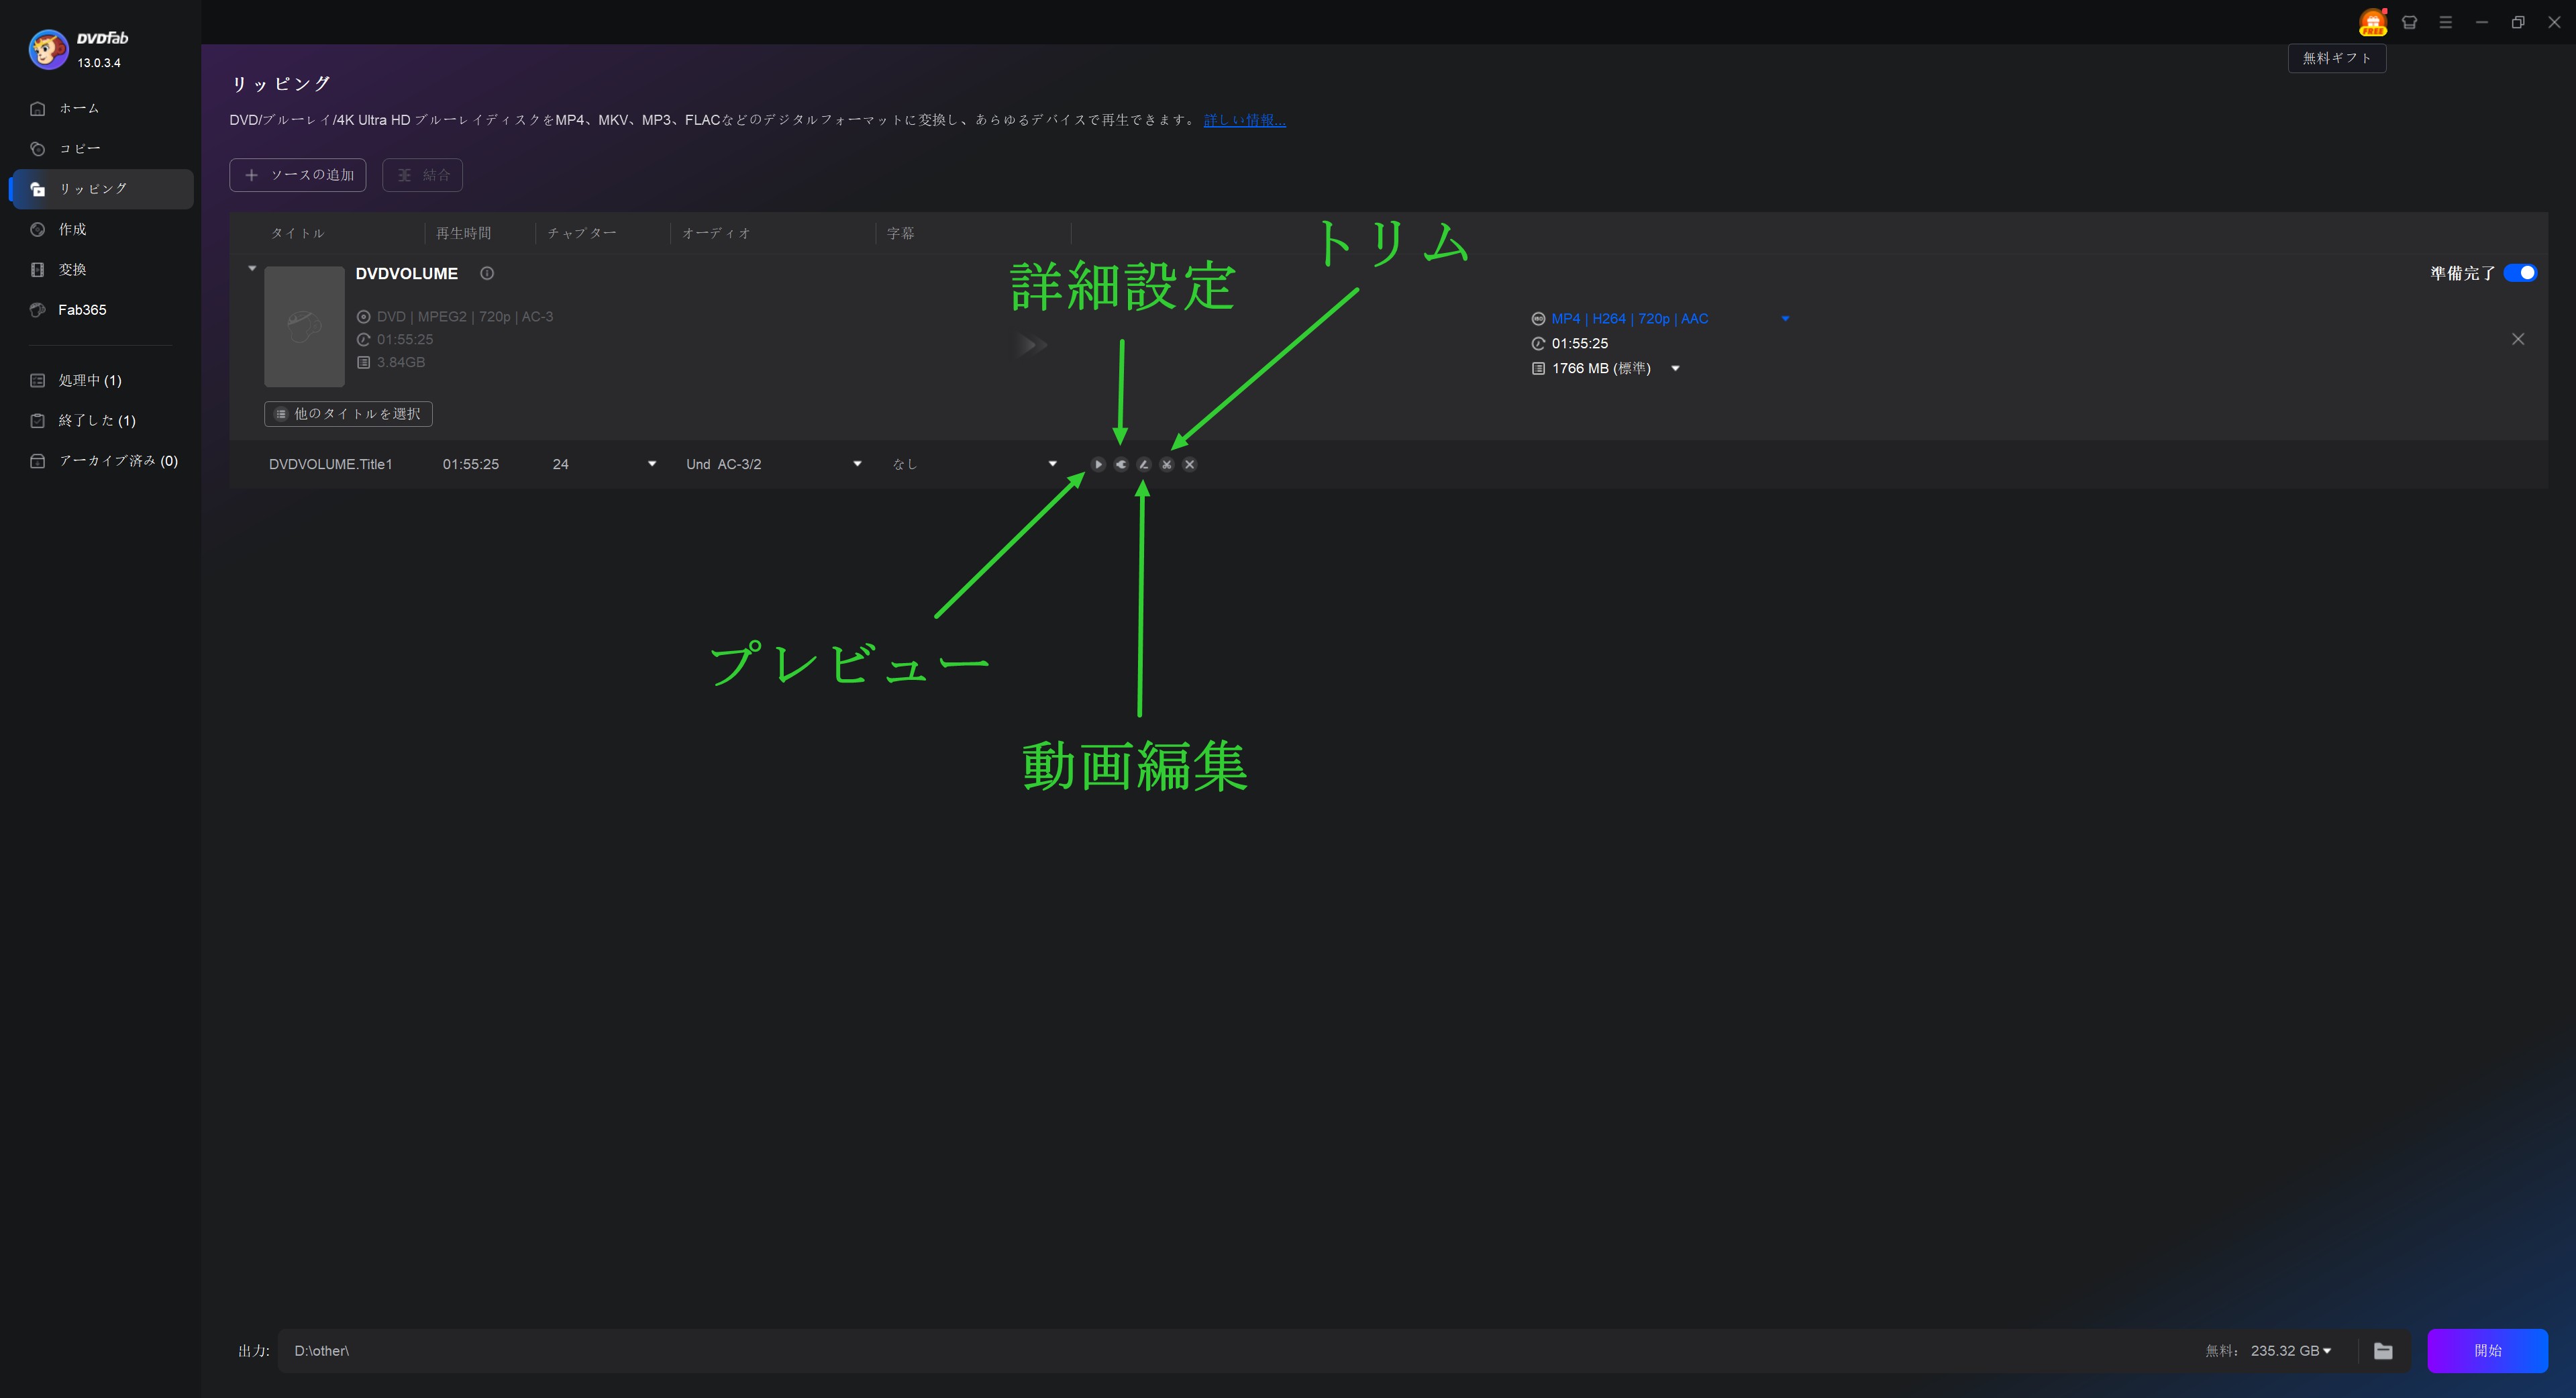
Task: Click the 1766 MB (標準) output size
Action: tap(1601, 368)
